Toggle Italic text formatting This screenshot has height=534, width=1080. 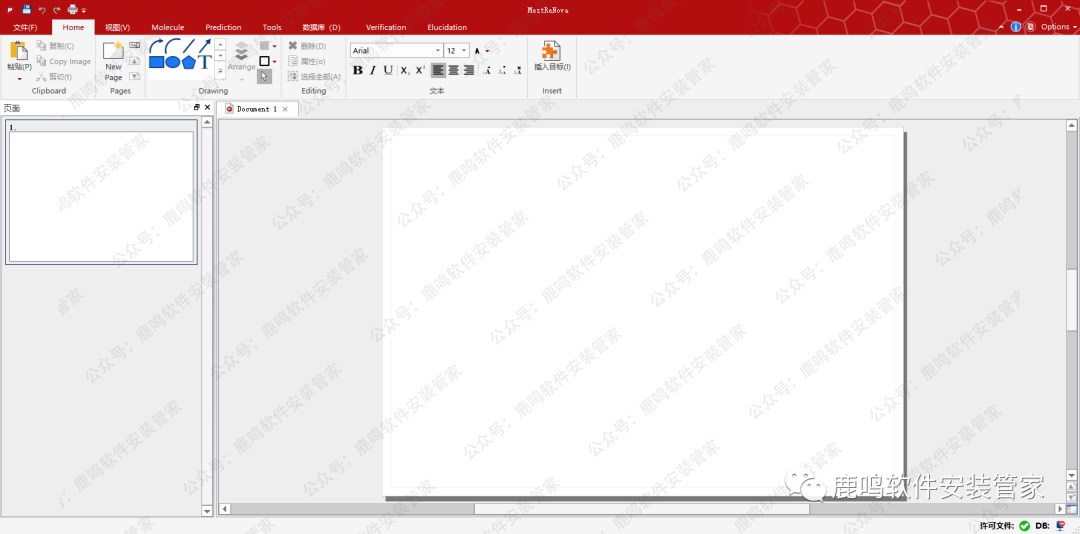click(373, 70)
